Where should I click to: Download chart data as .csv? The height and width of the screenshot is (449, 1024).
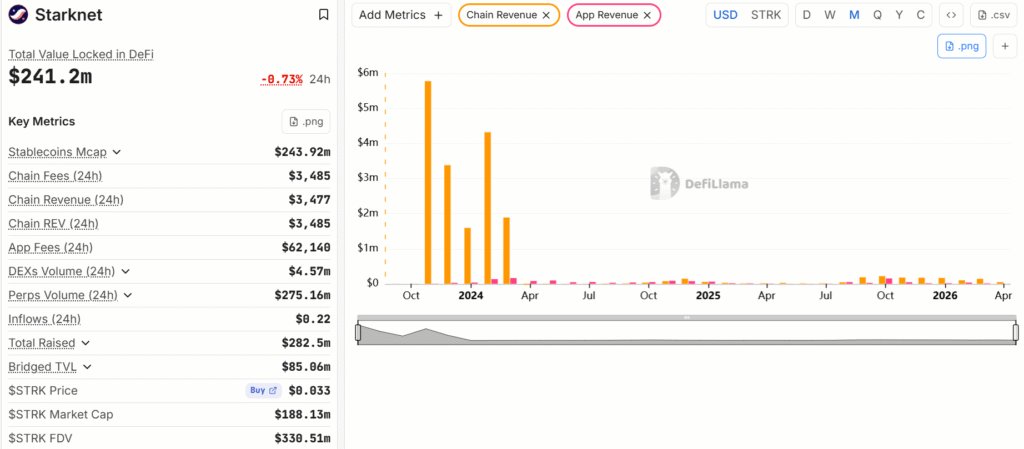click(x=993, y=15)
